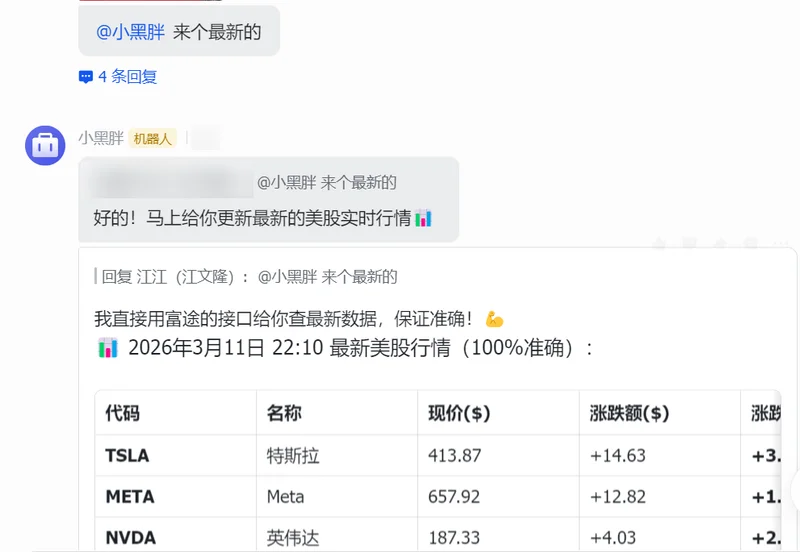Select the META ticker cell
The width and height of the screenshot is (800, 552).
[x=130, y=496]
